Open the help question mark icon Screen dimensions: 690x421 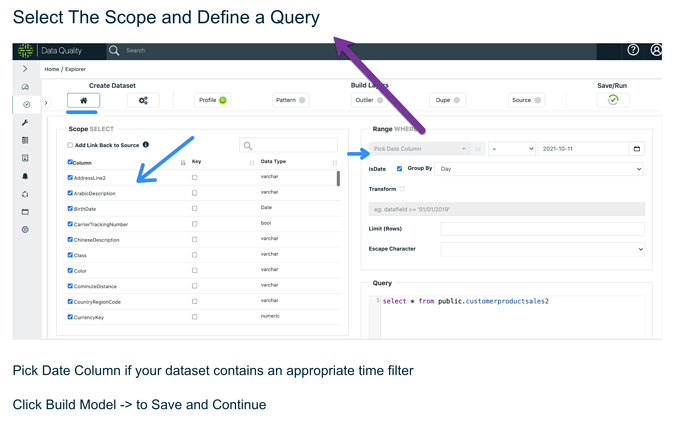(x=633, y=50)
